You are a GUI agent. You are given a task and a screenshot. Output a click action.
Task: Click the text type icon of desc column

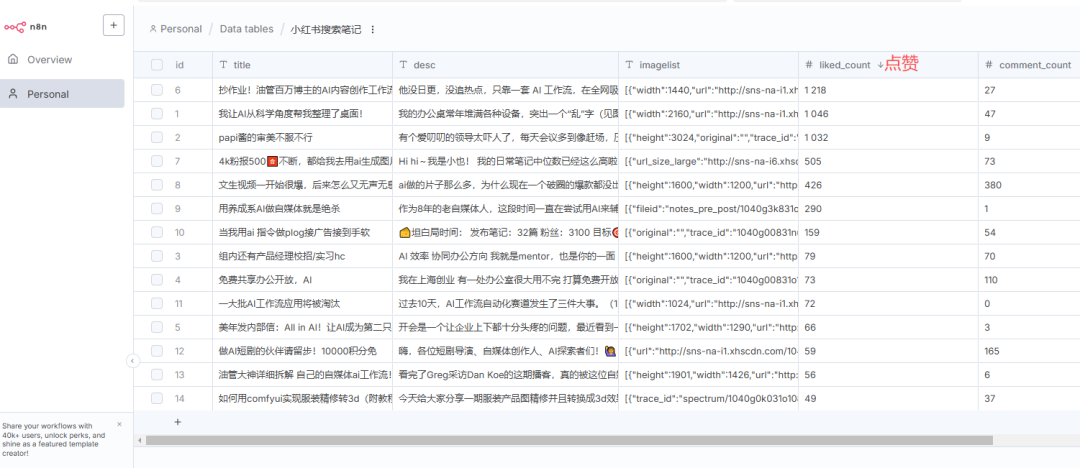click(x=404, y=65)
